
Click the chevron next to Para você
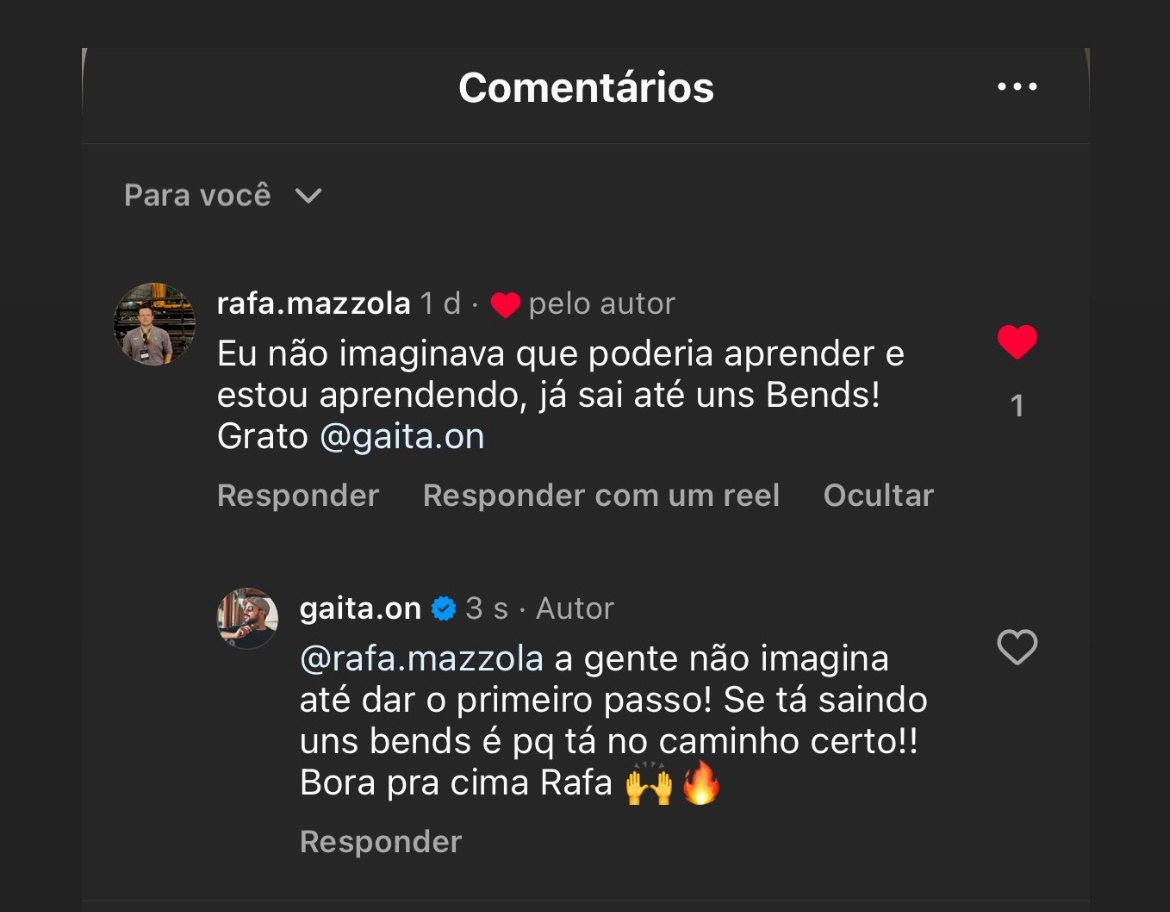click(308, 196)
